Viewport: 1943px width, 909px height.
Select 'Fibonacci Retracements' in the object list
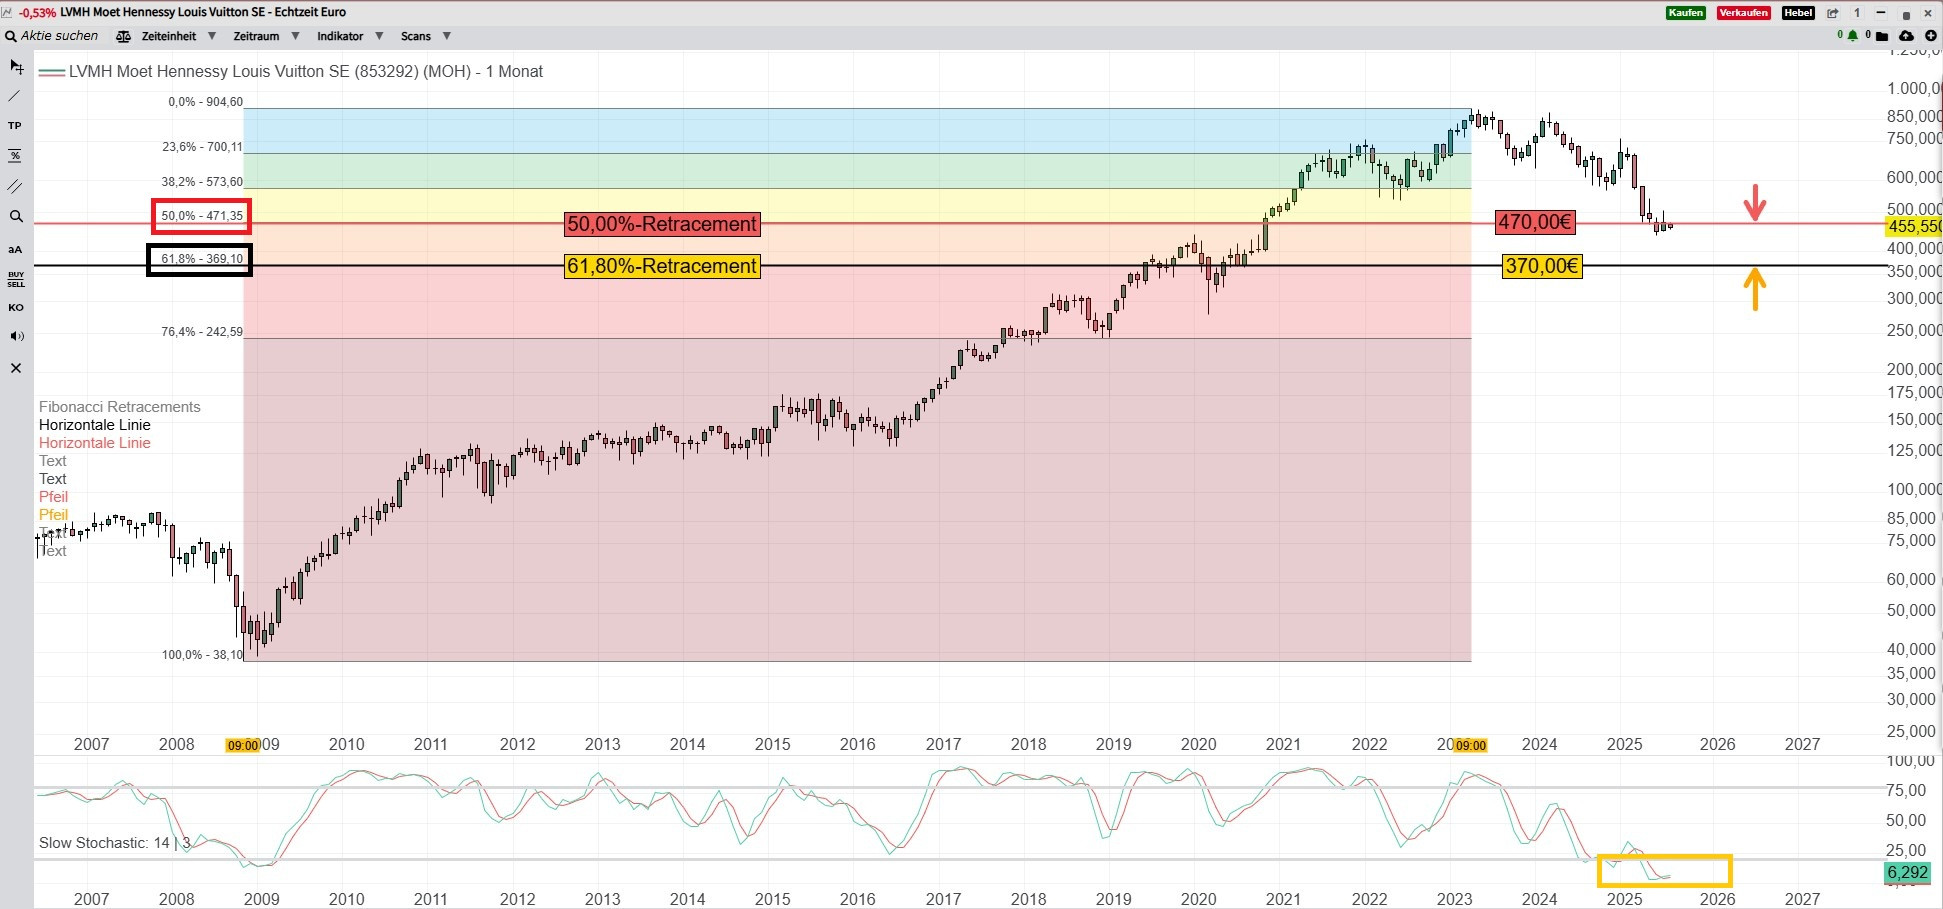point(119,407)
